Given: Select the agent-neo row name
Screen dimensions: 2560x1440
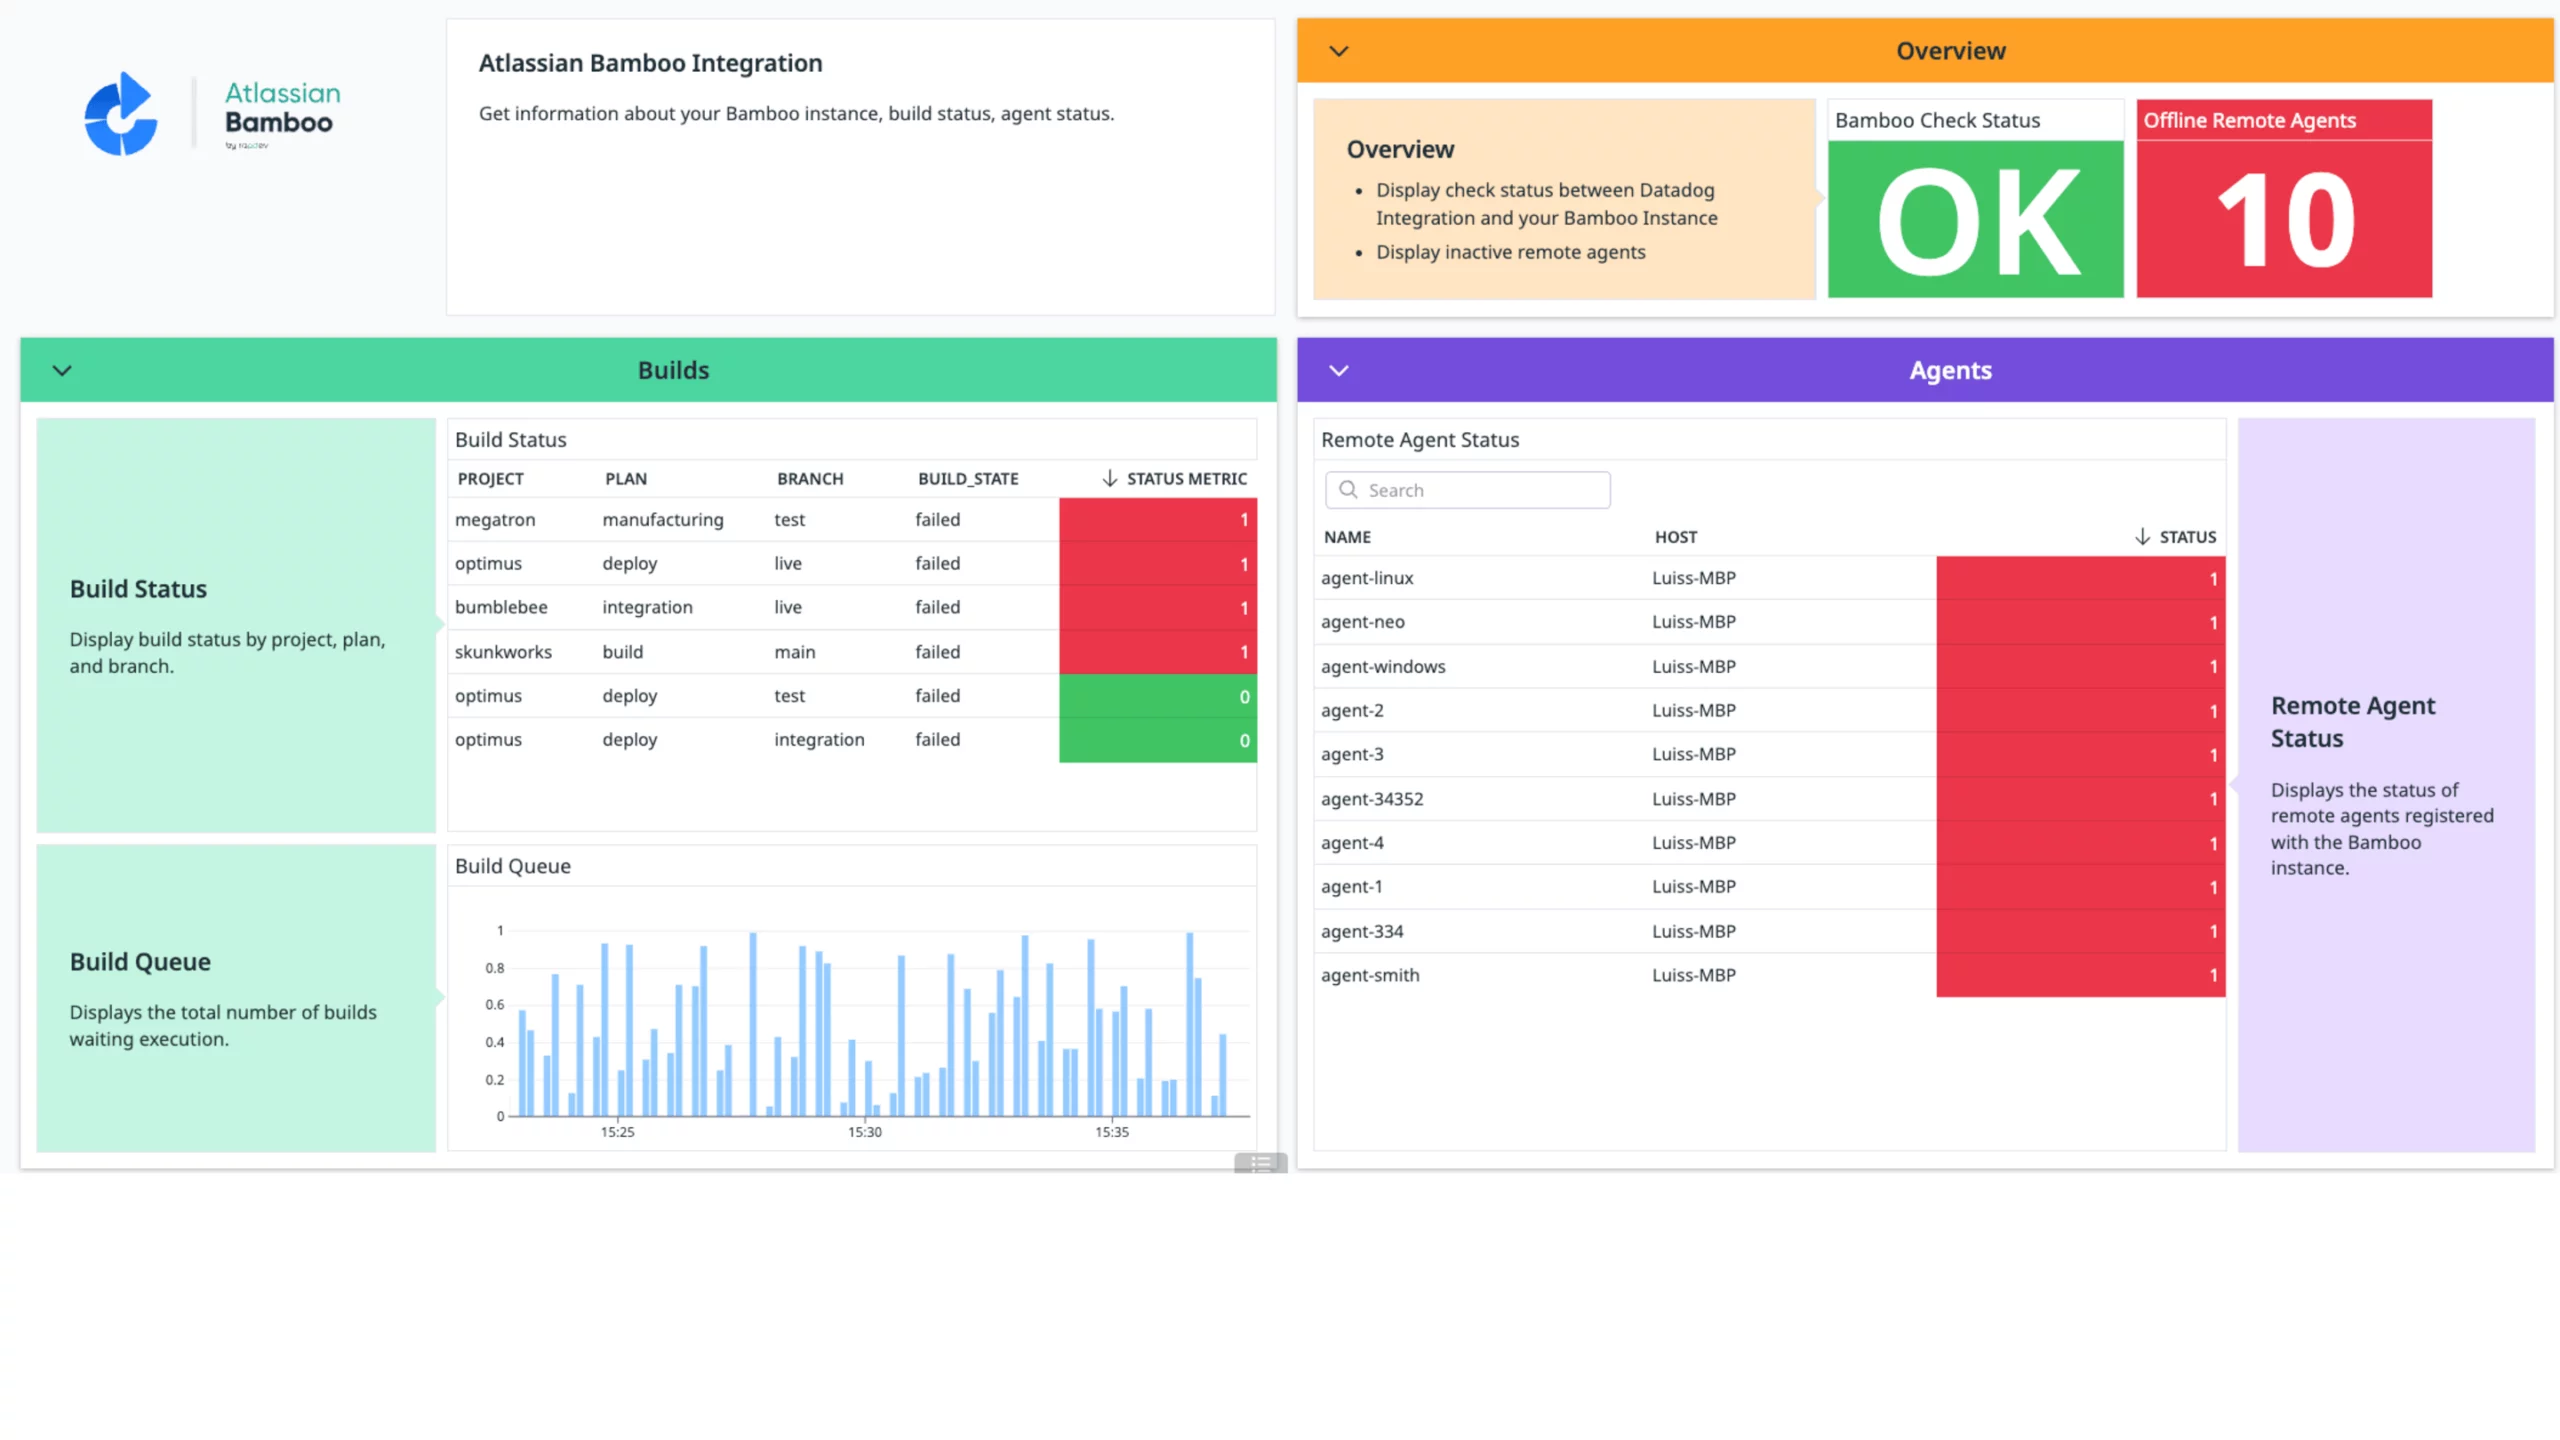Looking at the screenshot, I should point(1363,622).
